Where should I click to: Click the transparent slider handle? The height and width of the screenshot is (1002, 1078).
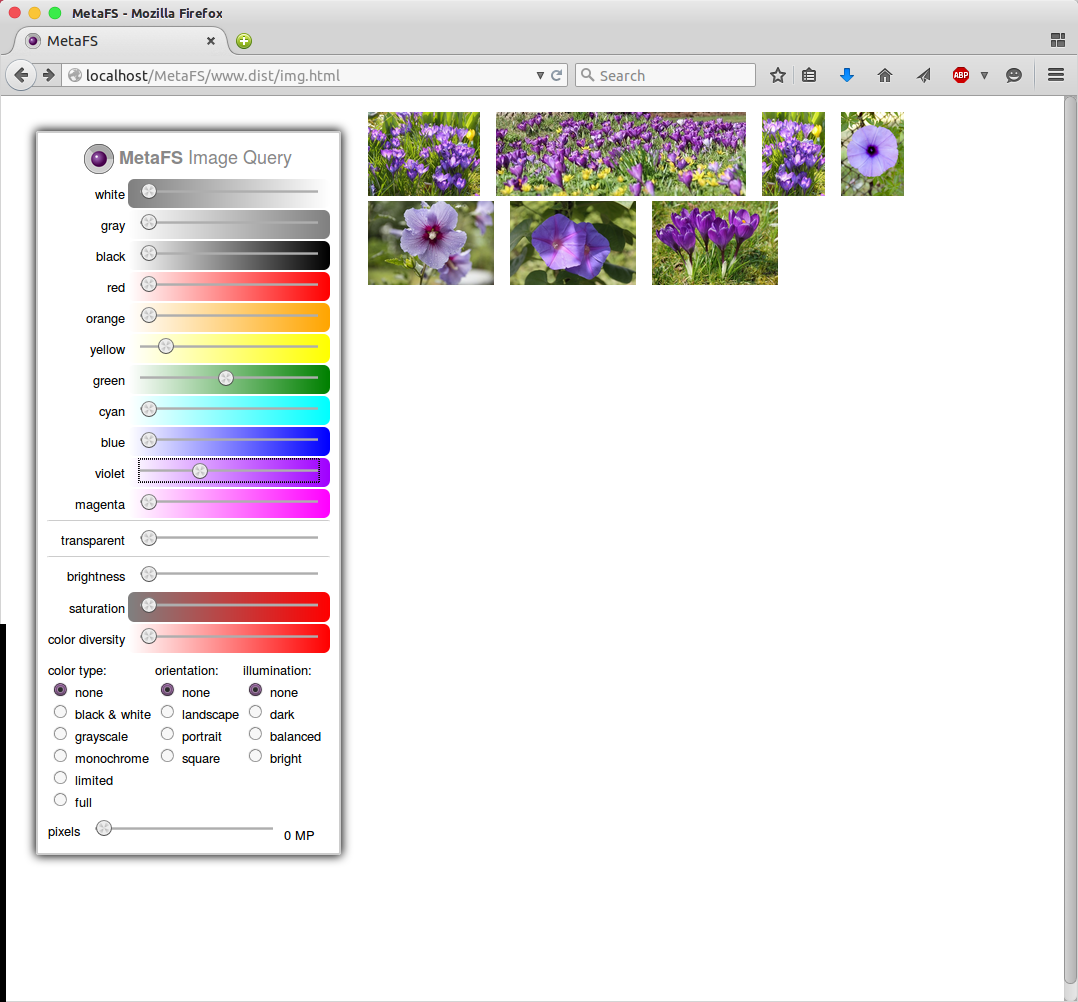click(148, 538)
